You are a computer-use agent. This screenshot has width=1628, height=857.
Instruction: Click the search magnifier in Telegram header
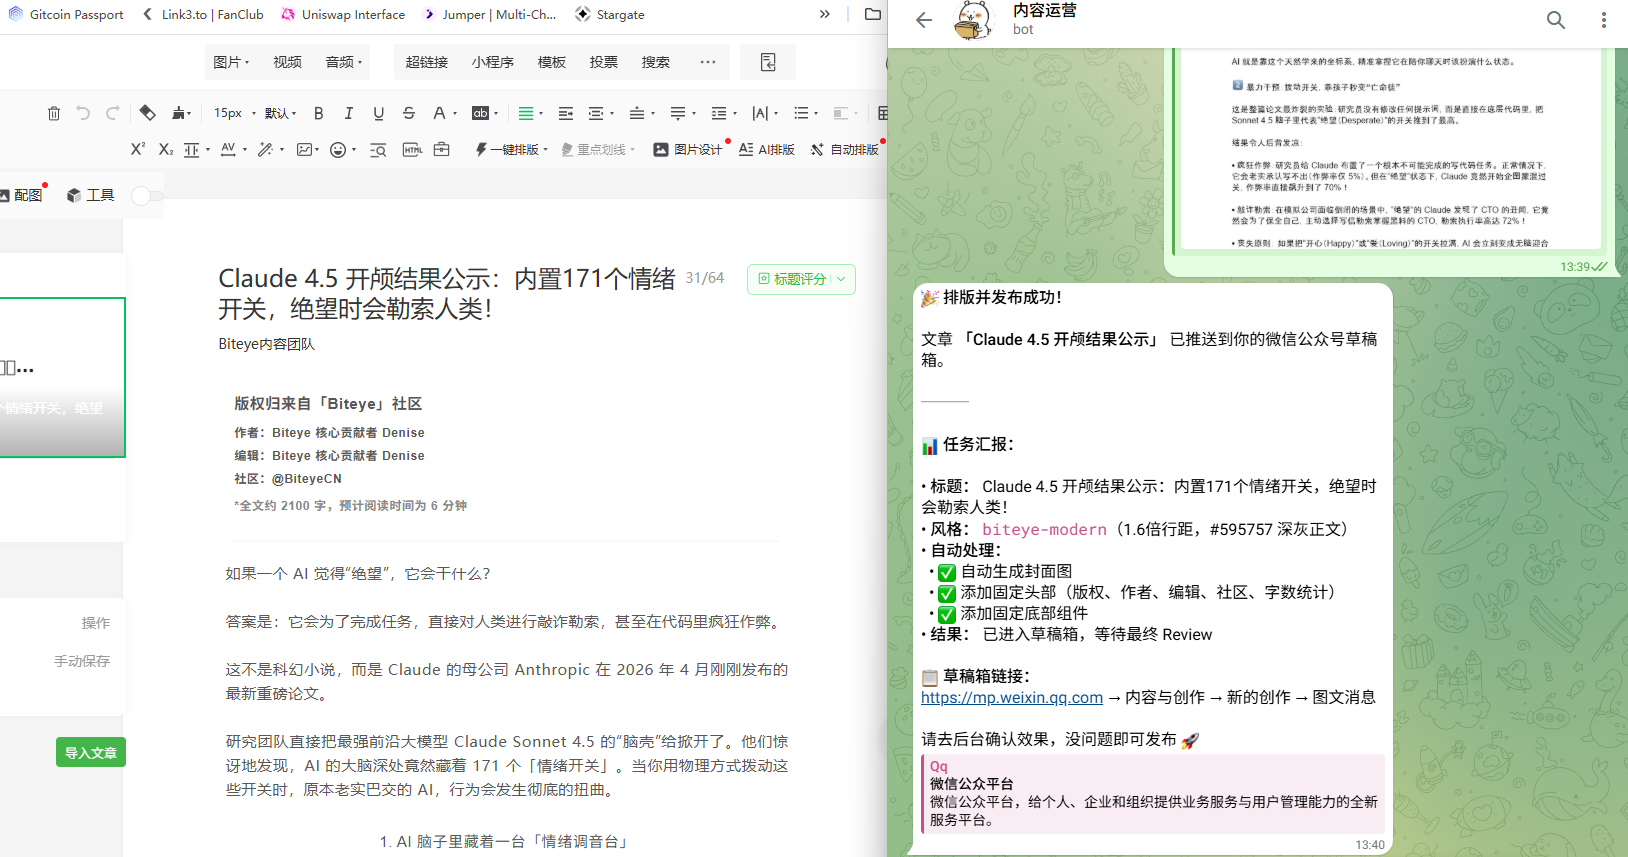point(1556,20)
